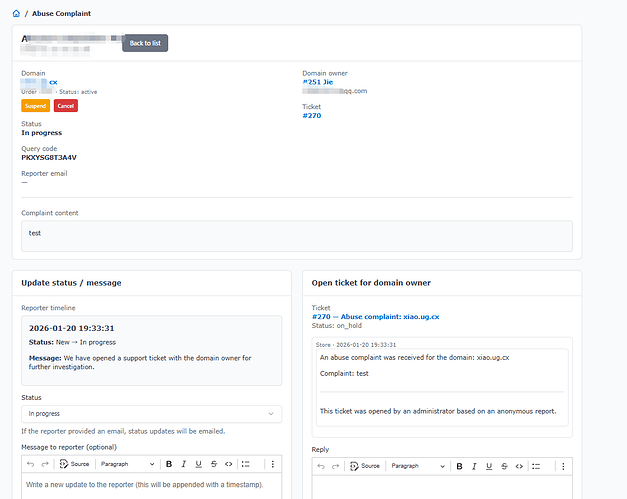Viewport: 627px width, 499px height.
Task: Show more toolbar items in reporter editor
Action: click(273, 464)
